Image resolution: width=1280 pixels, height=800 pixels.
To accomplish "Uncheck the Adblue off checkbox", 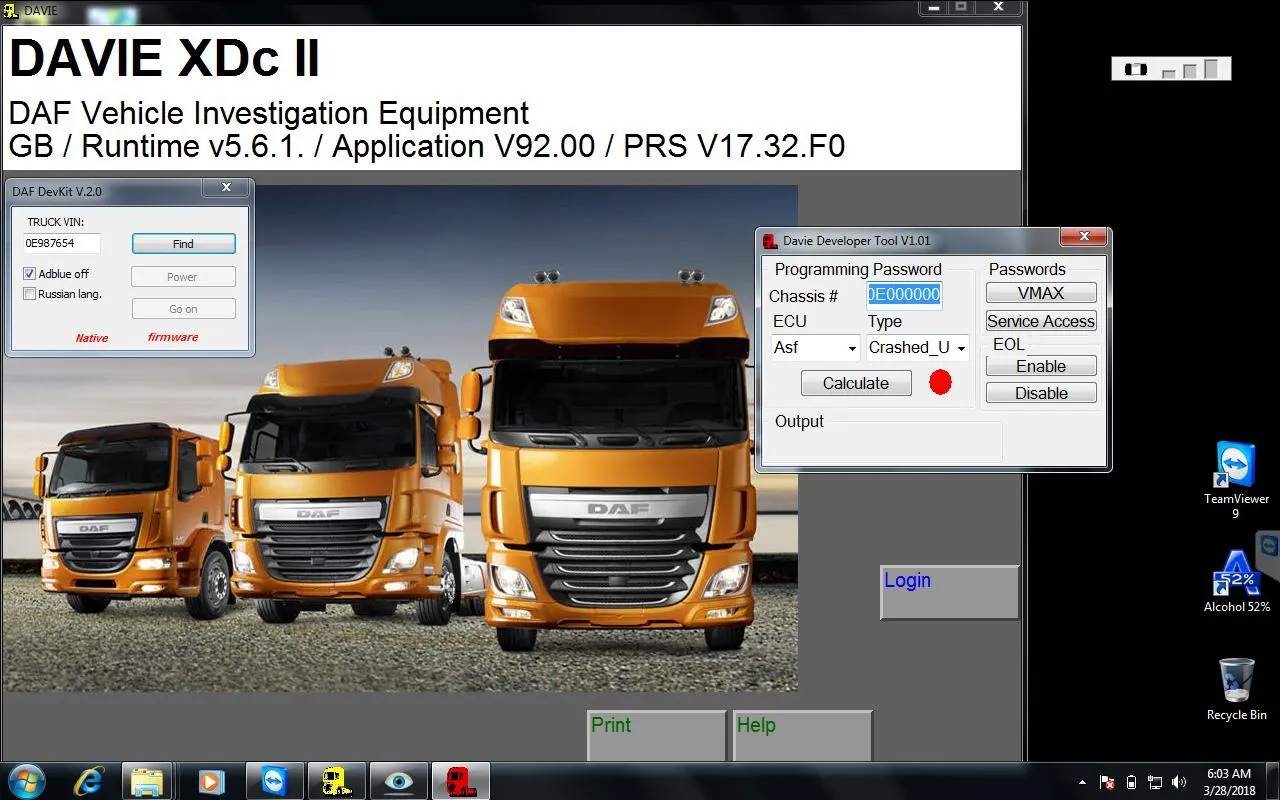I will (x=30, y=274).
